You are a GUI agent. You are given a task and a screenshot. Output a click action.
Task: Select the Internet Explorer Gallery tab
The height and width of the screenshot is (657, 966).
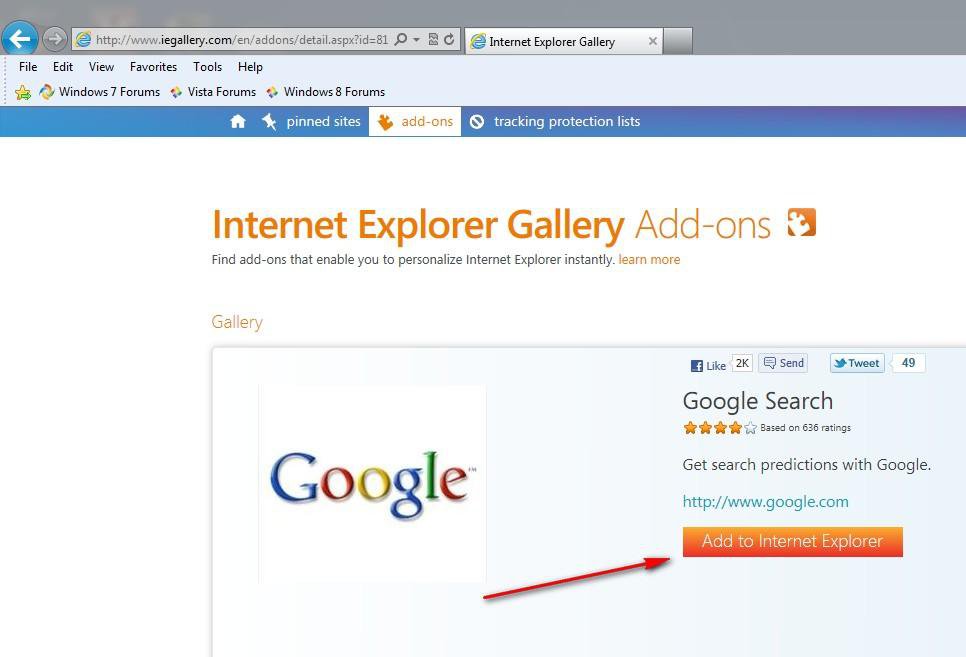click(564, 41)
